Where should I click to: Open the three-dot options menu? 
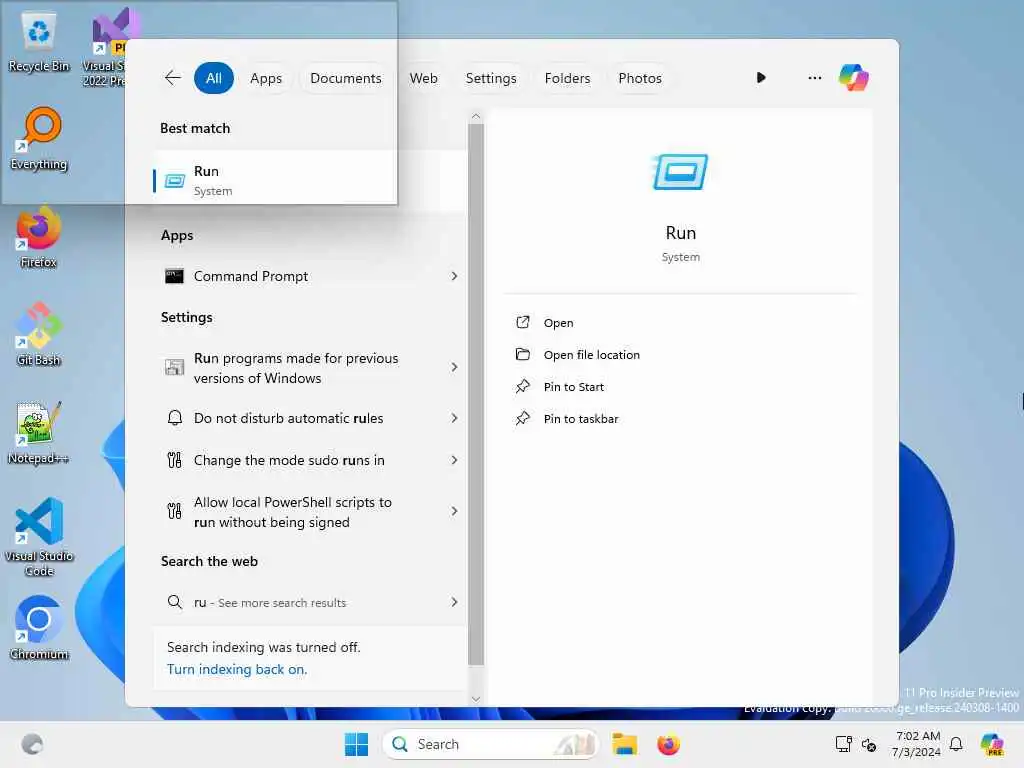(x=814, y=78)
